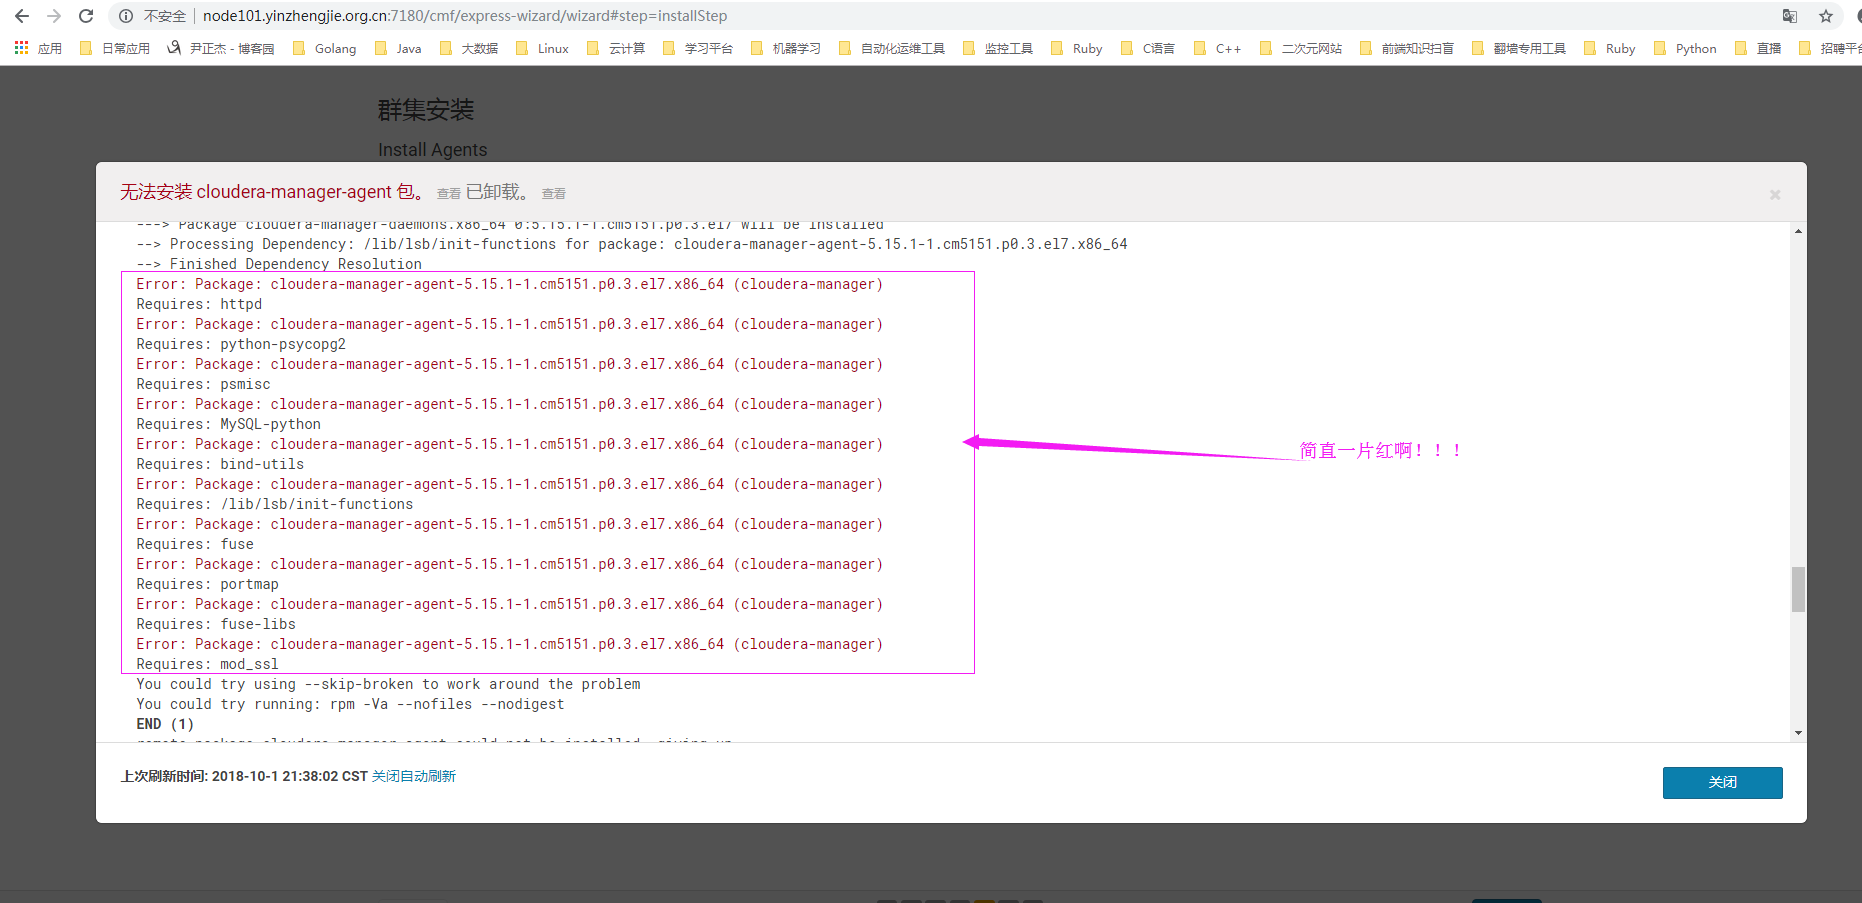
Task: Open 翻墙专用工具 bookmark folder
Action: 1519,48
